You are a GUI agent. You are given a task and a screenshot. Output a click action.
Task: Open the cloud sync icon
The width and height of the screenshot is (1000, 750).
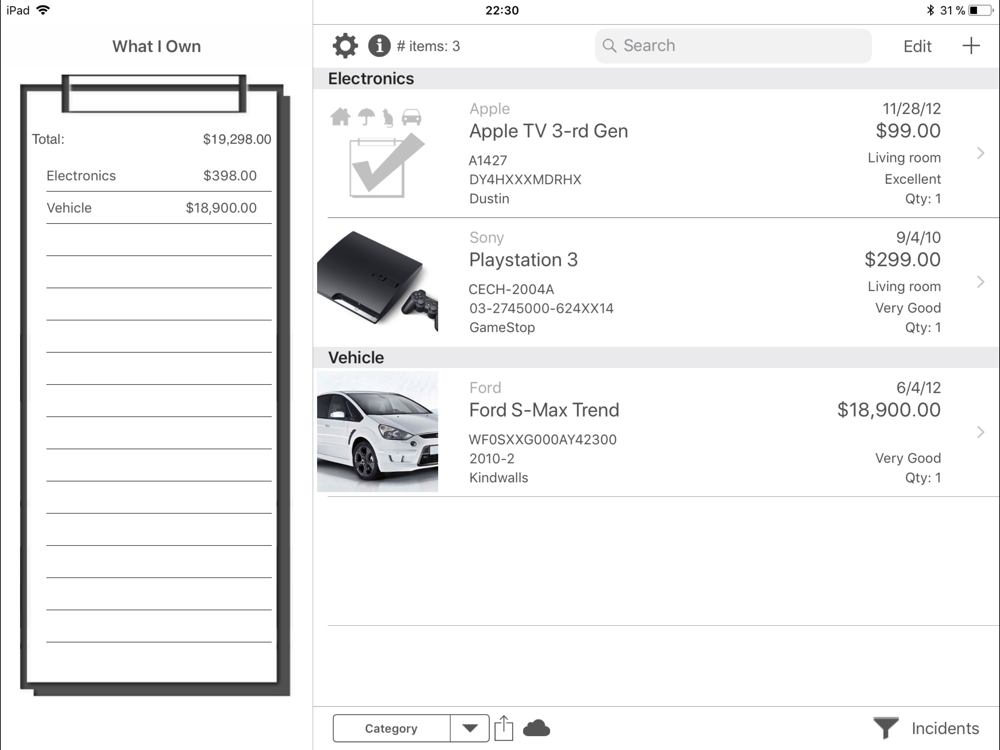(536, 728)
